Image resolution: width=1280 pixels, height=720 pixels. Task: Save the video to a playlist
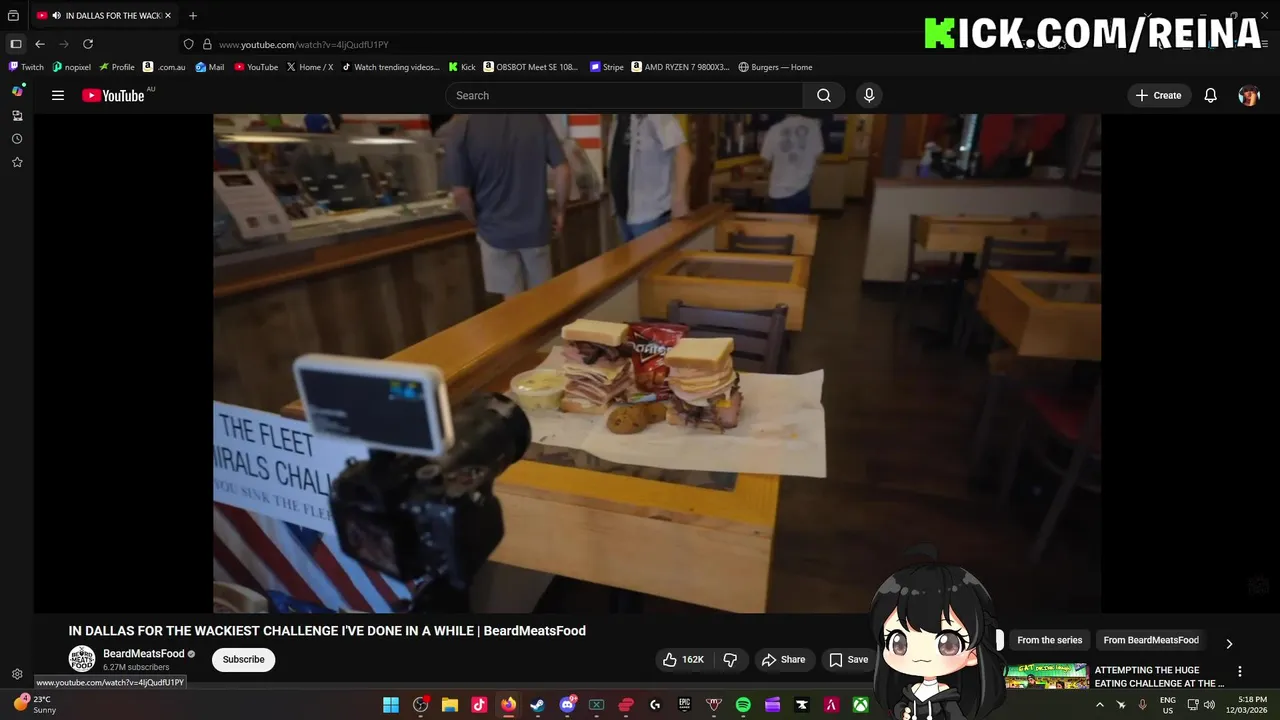pos(849,659)
